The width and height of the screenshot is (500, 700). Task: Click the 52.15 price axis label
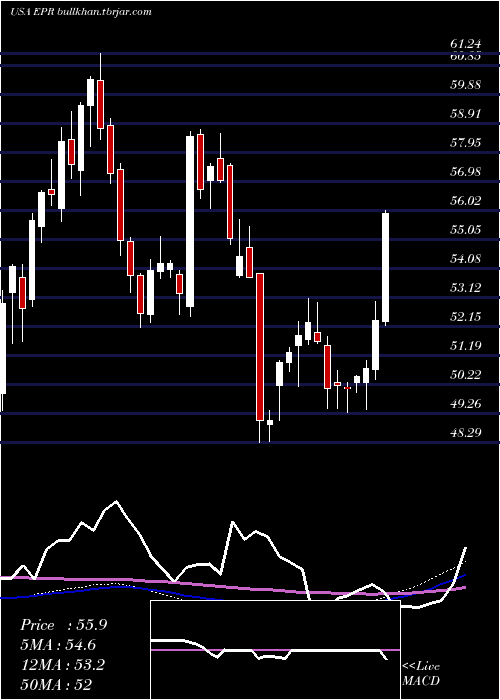466,317
